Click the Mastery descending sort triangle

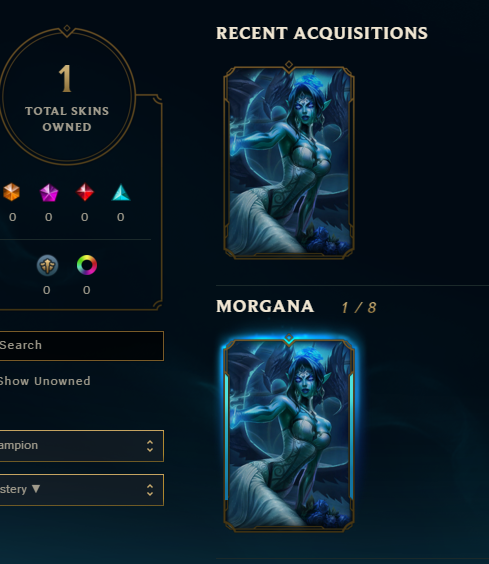pyautogui.click(x=36, y=489)
